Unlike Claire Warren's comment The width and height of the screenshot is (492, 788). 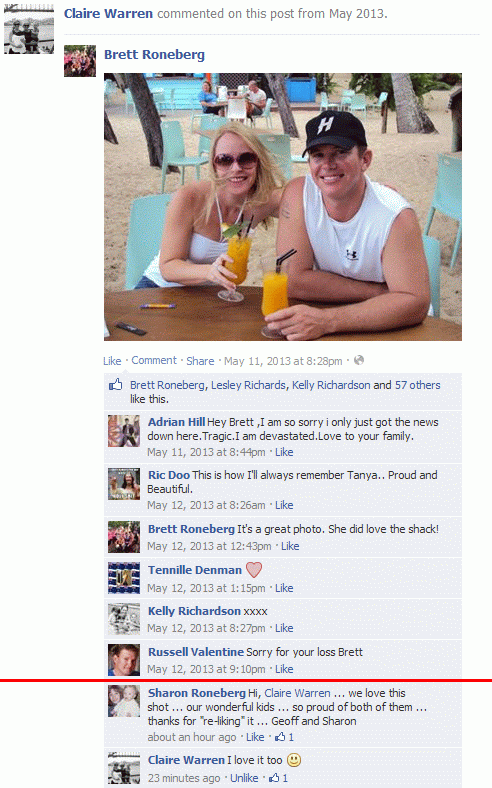click(244, 778)
